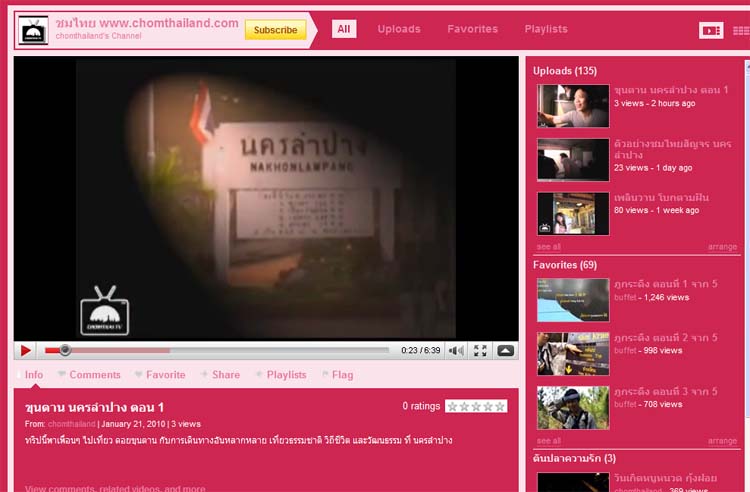Click arrange under Favorites
The height and width of the screenshot is (492, 750).
722,440
